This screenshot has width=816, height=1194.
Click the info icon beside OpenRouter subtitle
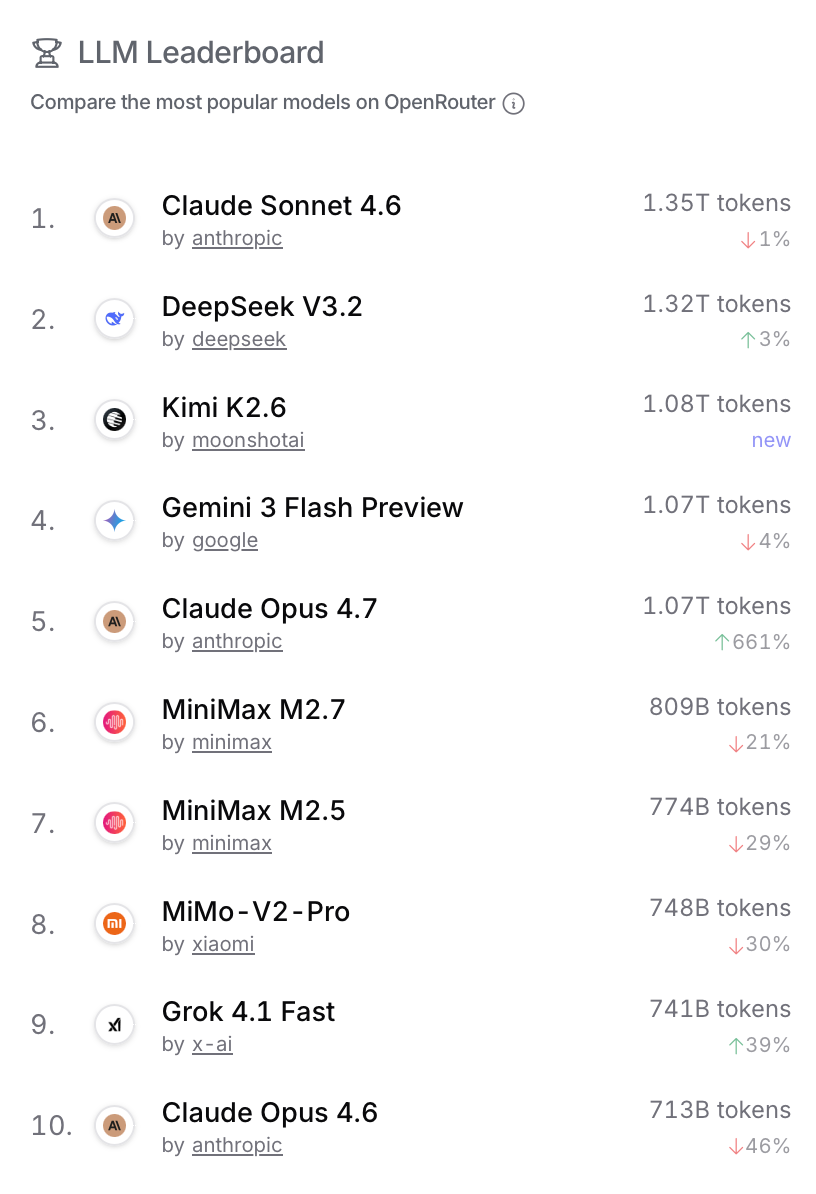513,103
